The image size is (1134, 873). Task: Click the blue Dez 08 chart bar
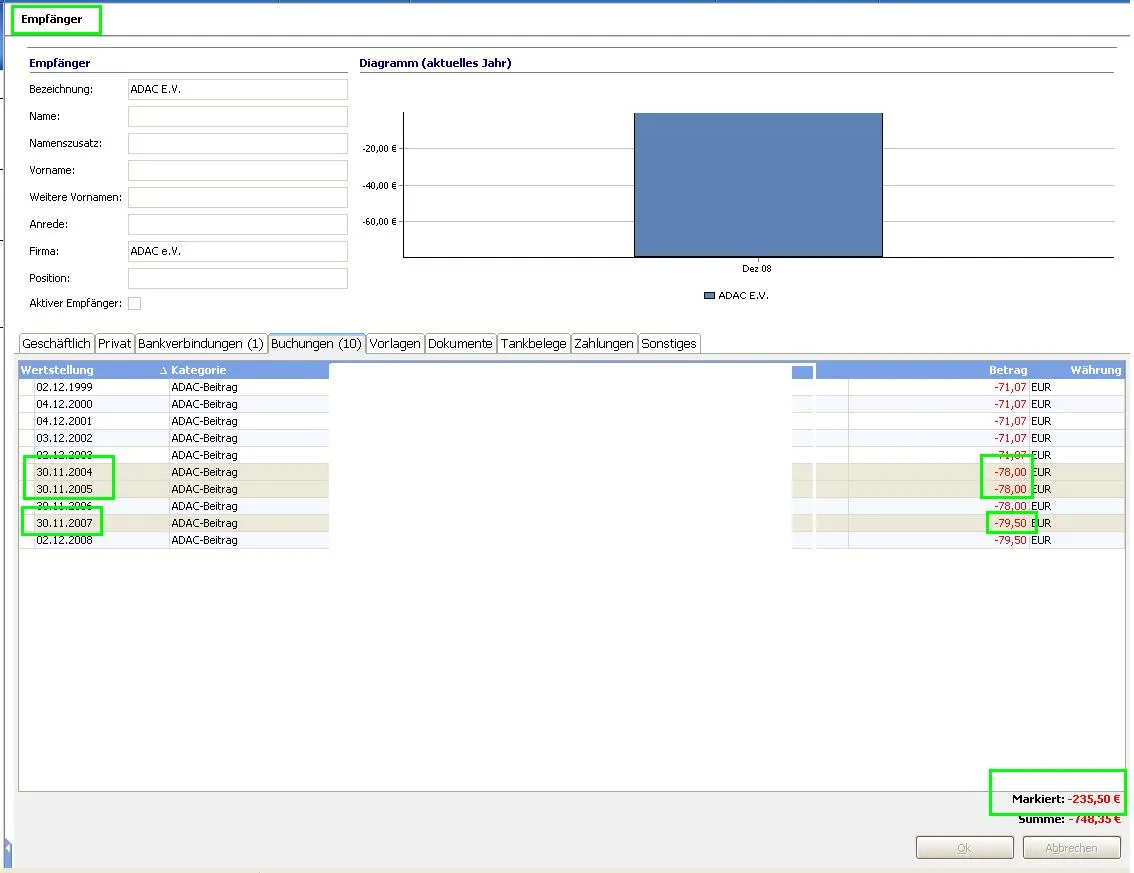(758, 185)
